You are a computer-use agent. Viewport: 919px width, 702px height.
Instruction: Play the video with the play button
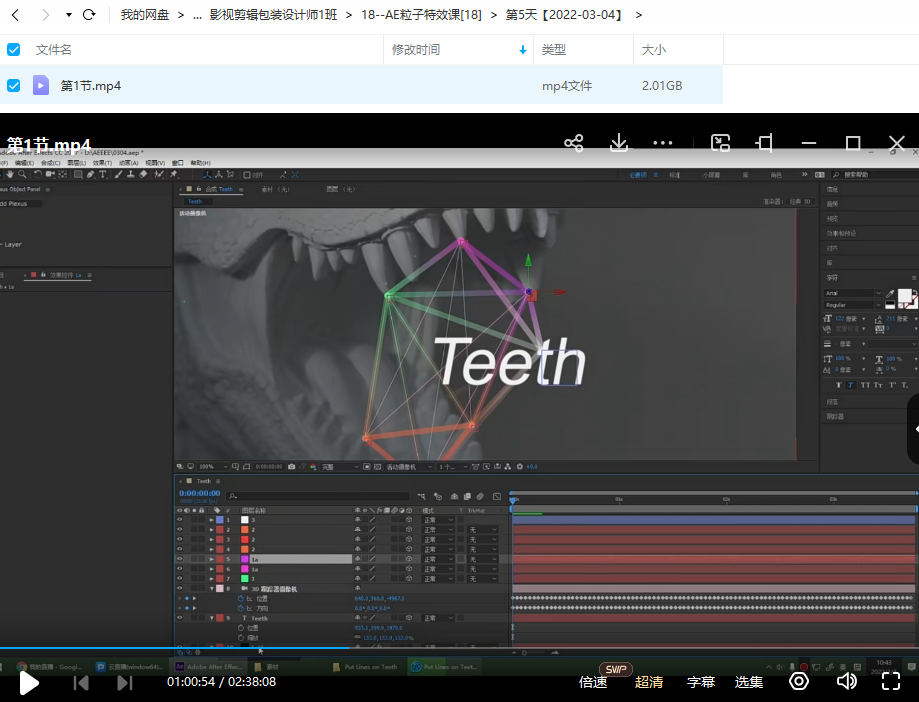tap(30, 682)
